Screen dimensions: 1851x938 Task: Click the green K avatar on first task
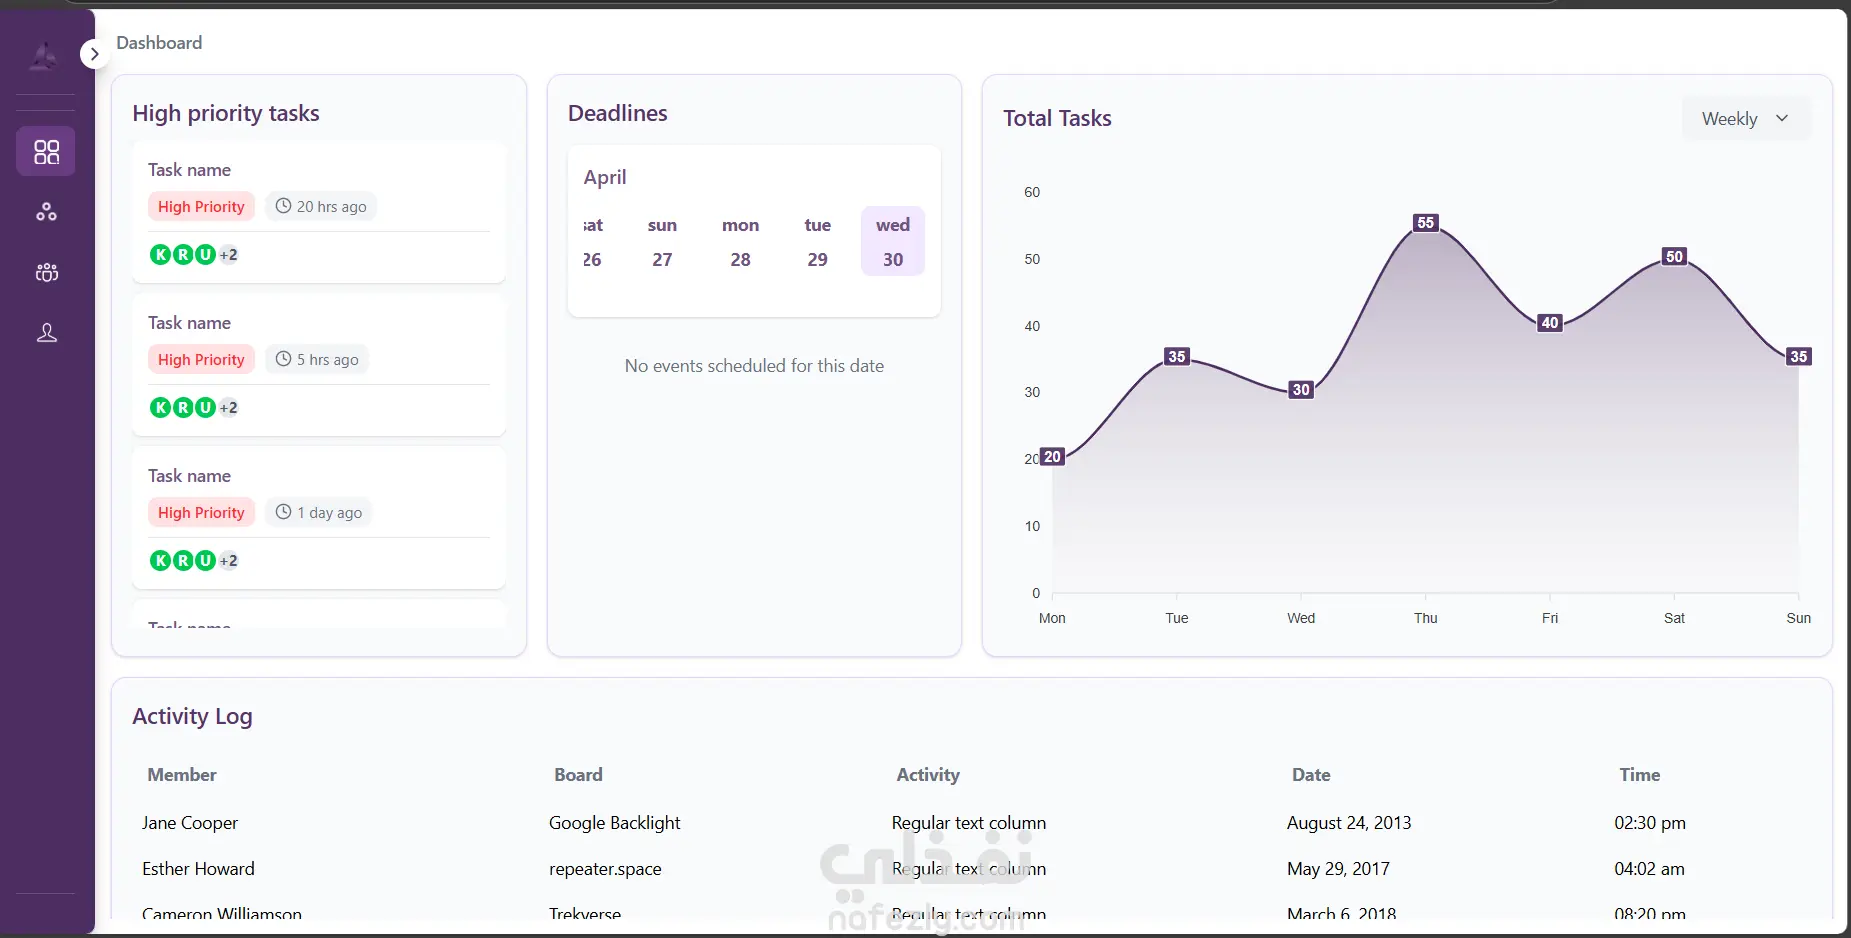click(x=160, y=254)
